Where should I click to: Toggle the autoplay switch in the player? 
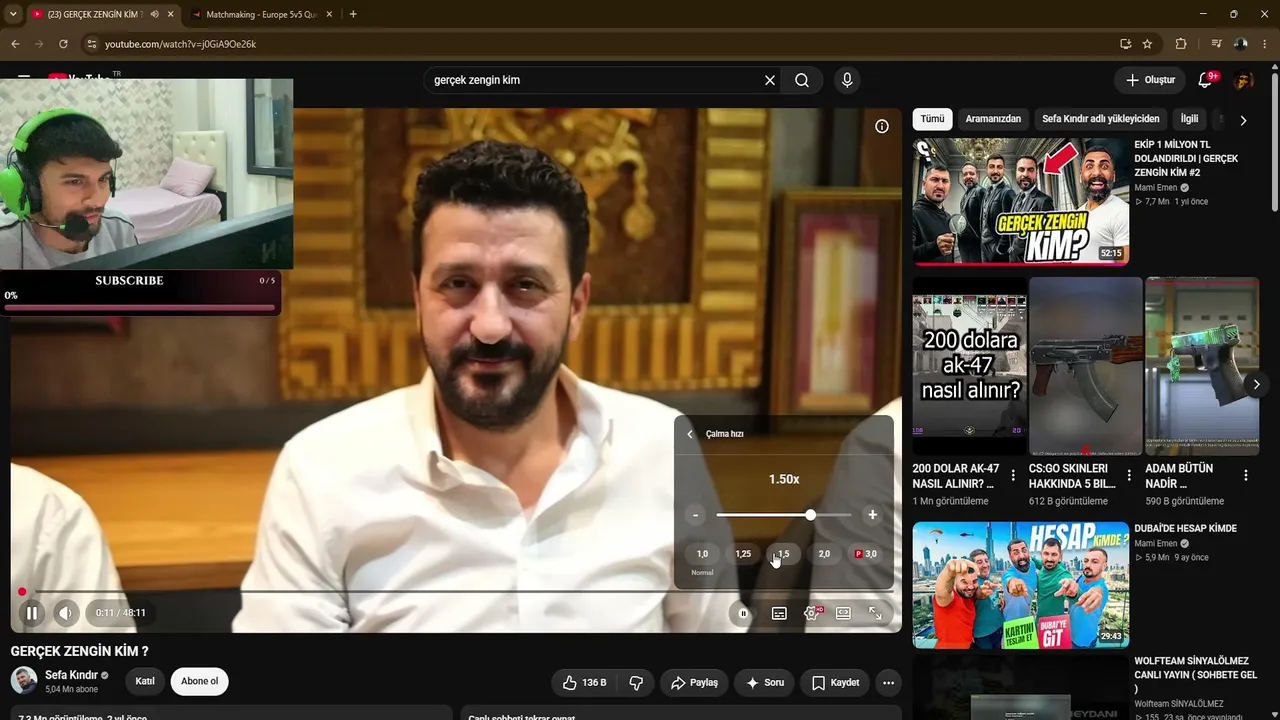742,613
